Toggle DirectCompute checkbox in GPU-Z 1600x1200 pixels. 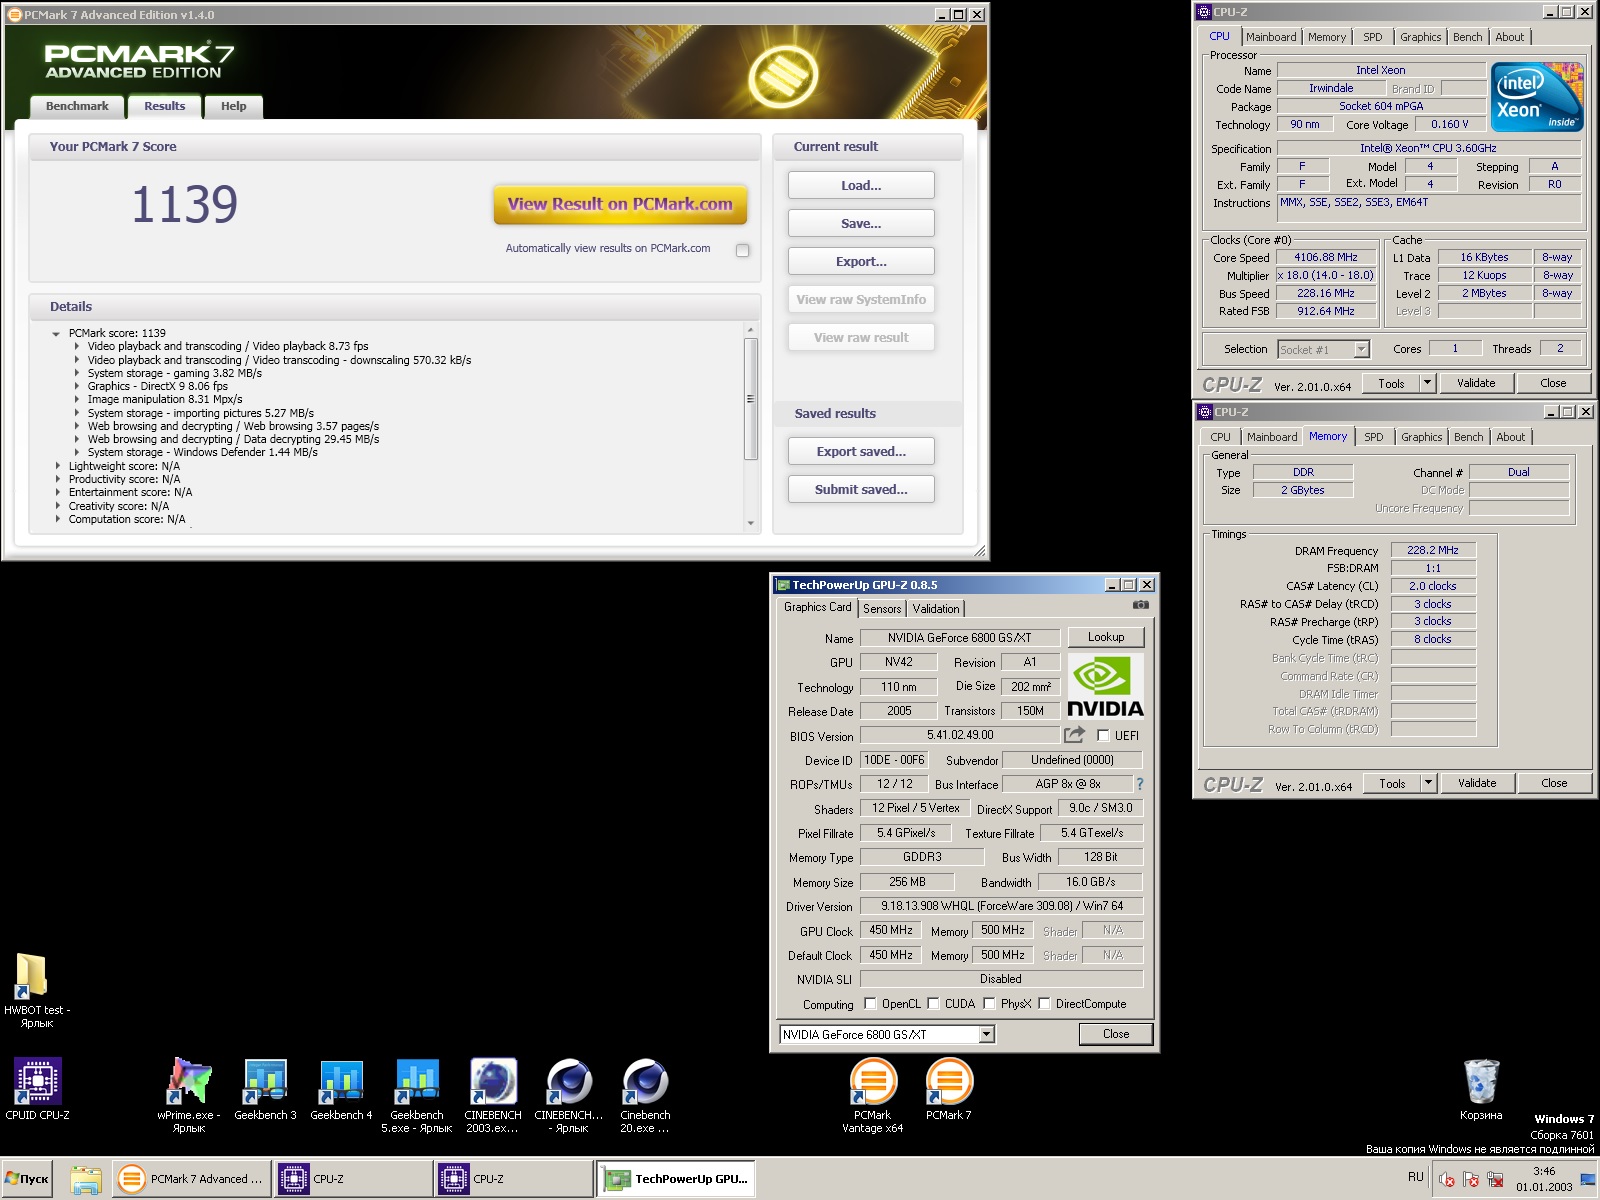1044,1003
